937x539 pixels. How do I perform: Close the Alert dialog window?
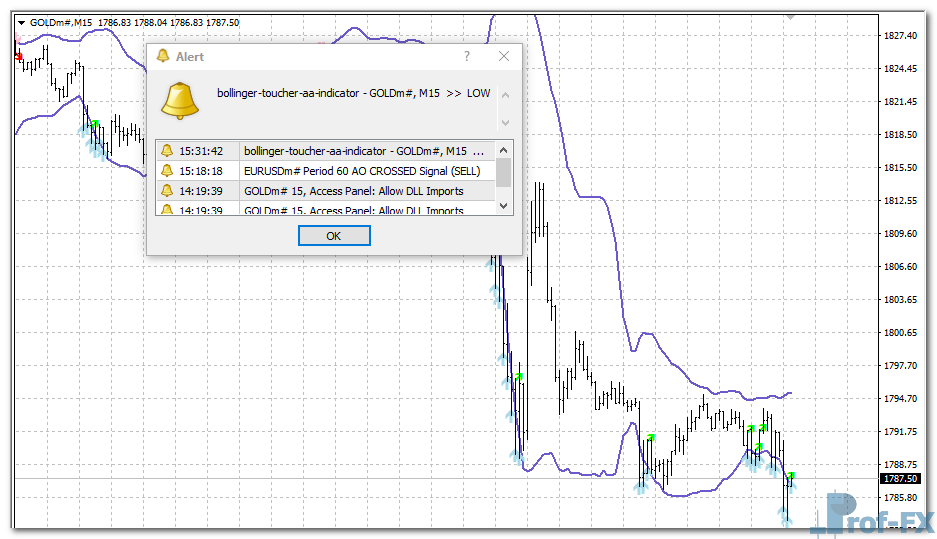click(504, 57)
